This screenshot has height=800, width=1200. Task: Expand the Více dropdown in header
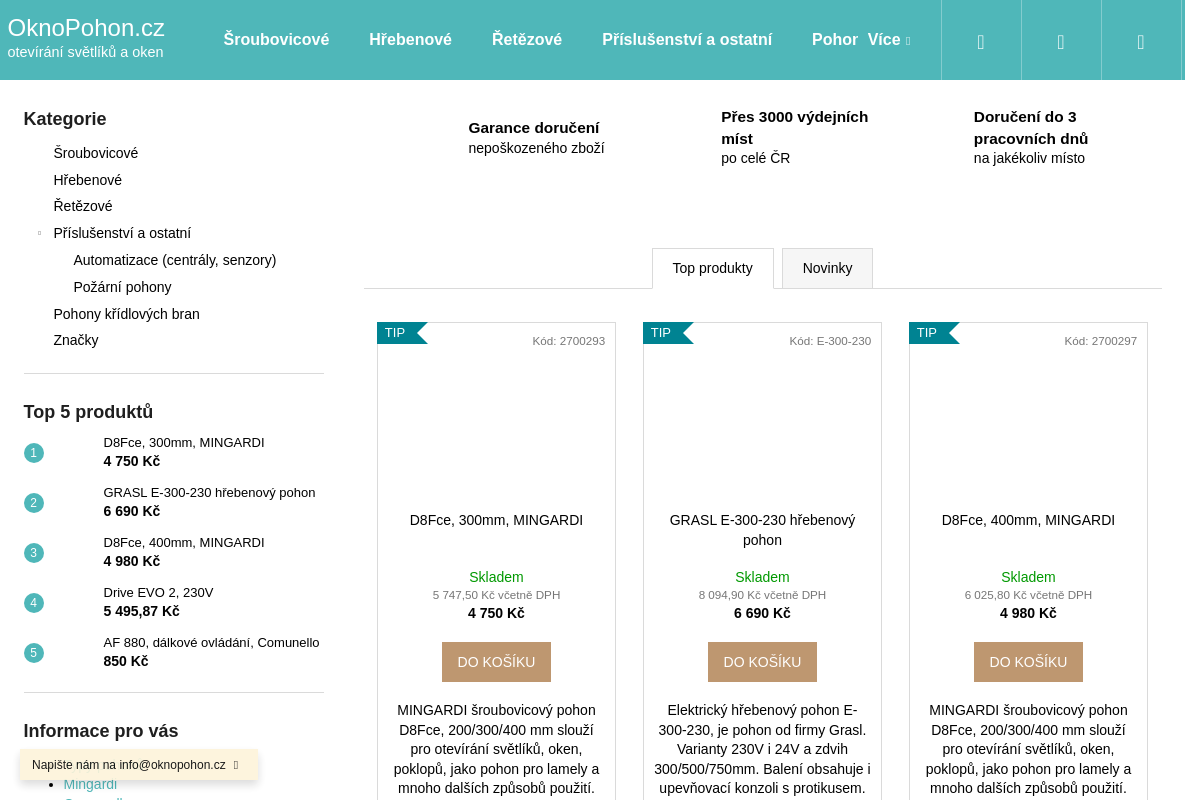(889, 40)
